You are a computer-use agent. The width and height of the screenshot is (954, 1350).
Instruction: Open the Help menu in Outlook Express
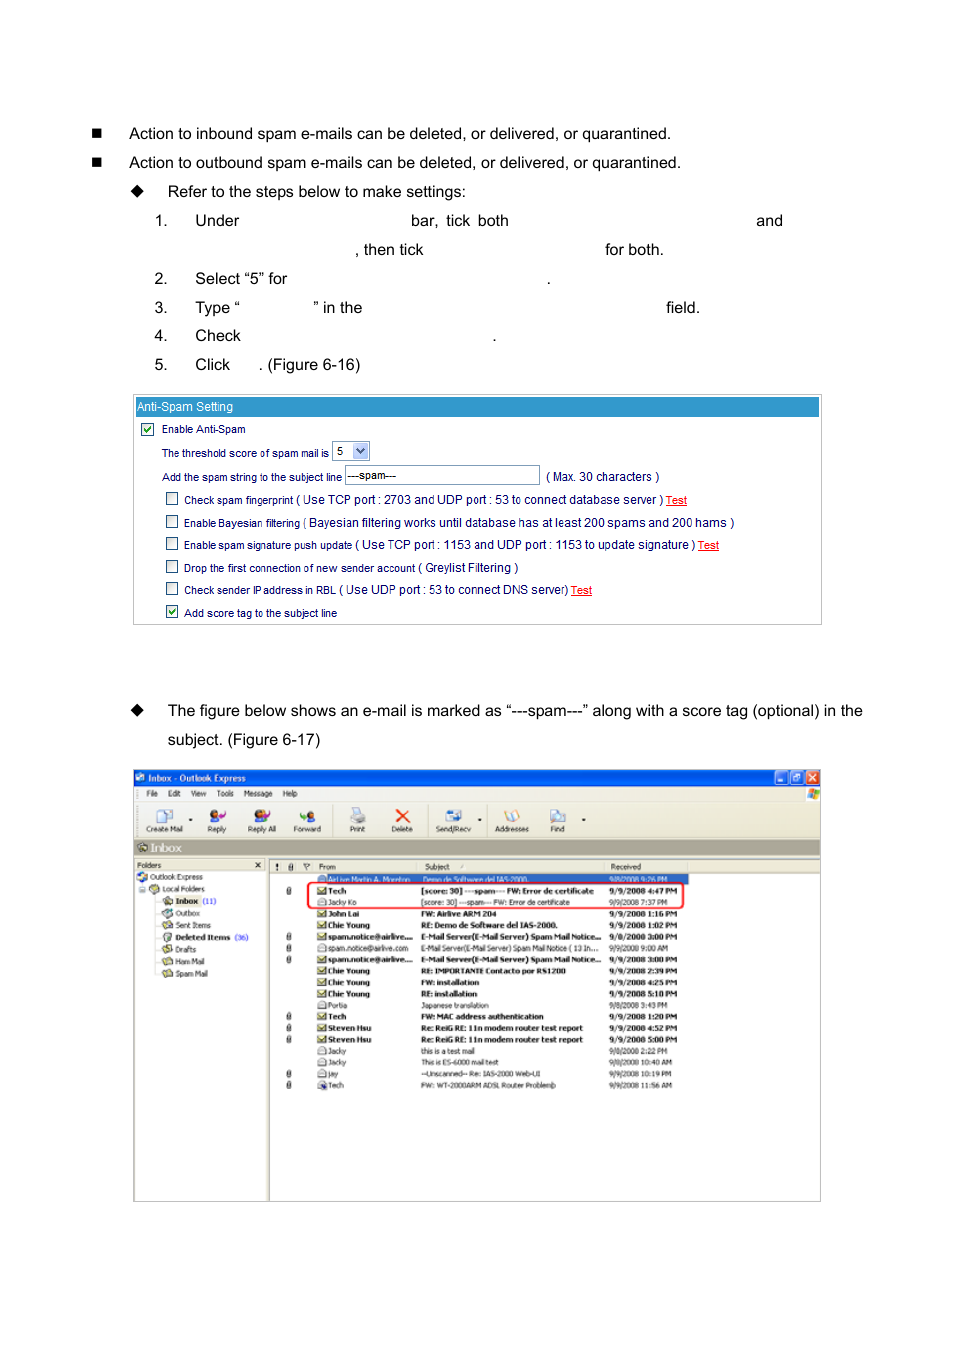[x=290, y=793]
